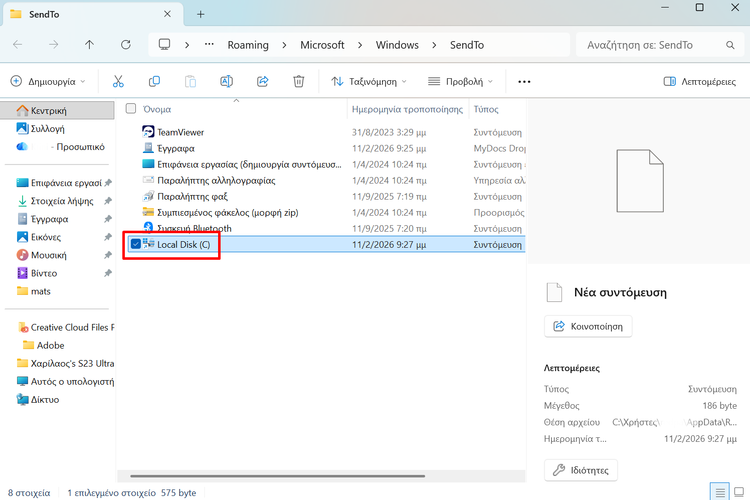Select the TeamViewer shortcut file
This screenshot has height=500, width=750.
pos(180,132)
